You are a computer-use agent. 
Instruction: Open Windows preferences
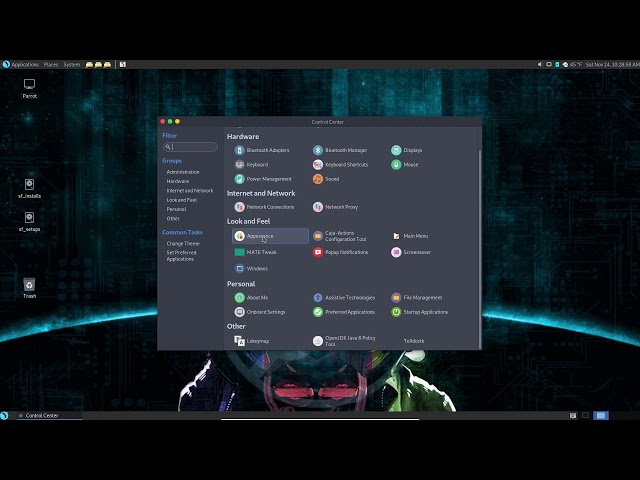251,269
